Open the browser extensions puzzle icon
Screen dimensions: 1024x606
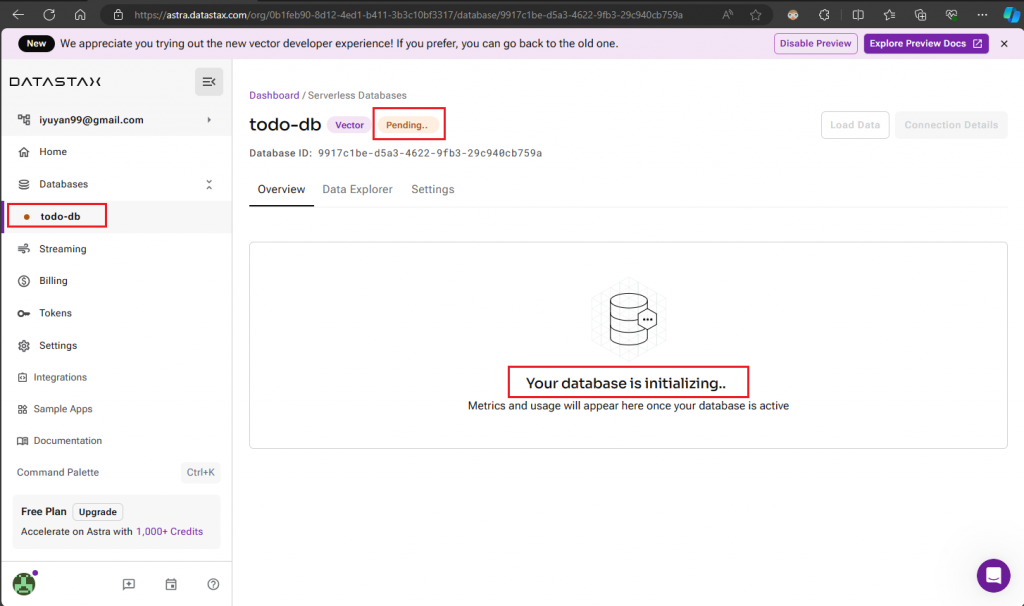[x=824, y=14]
